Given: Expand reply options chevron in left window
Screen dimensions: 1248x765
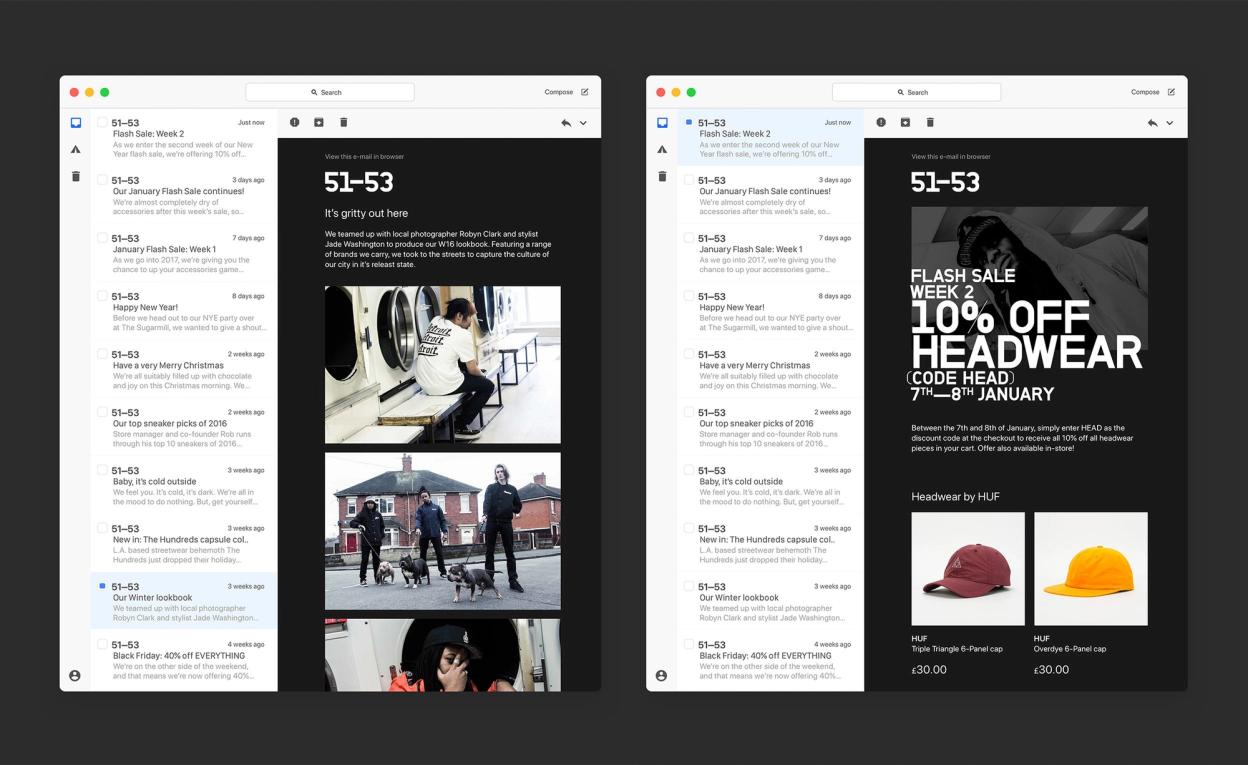Looking at the screenshot, I should tap(583, 123).
